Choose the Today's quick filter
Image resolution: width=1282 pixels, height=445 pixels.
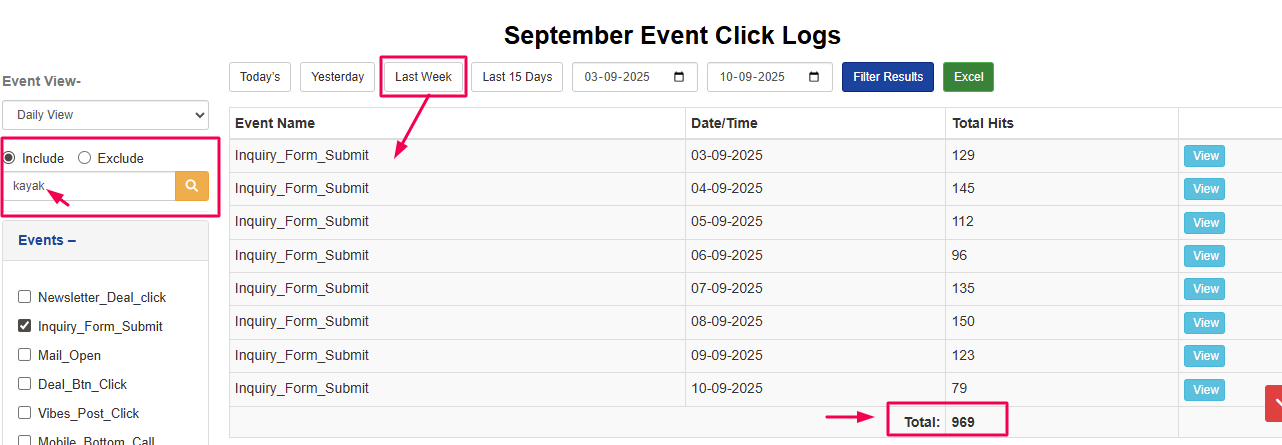tap(260, 77)
